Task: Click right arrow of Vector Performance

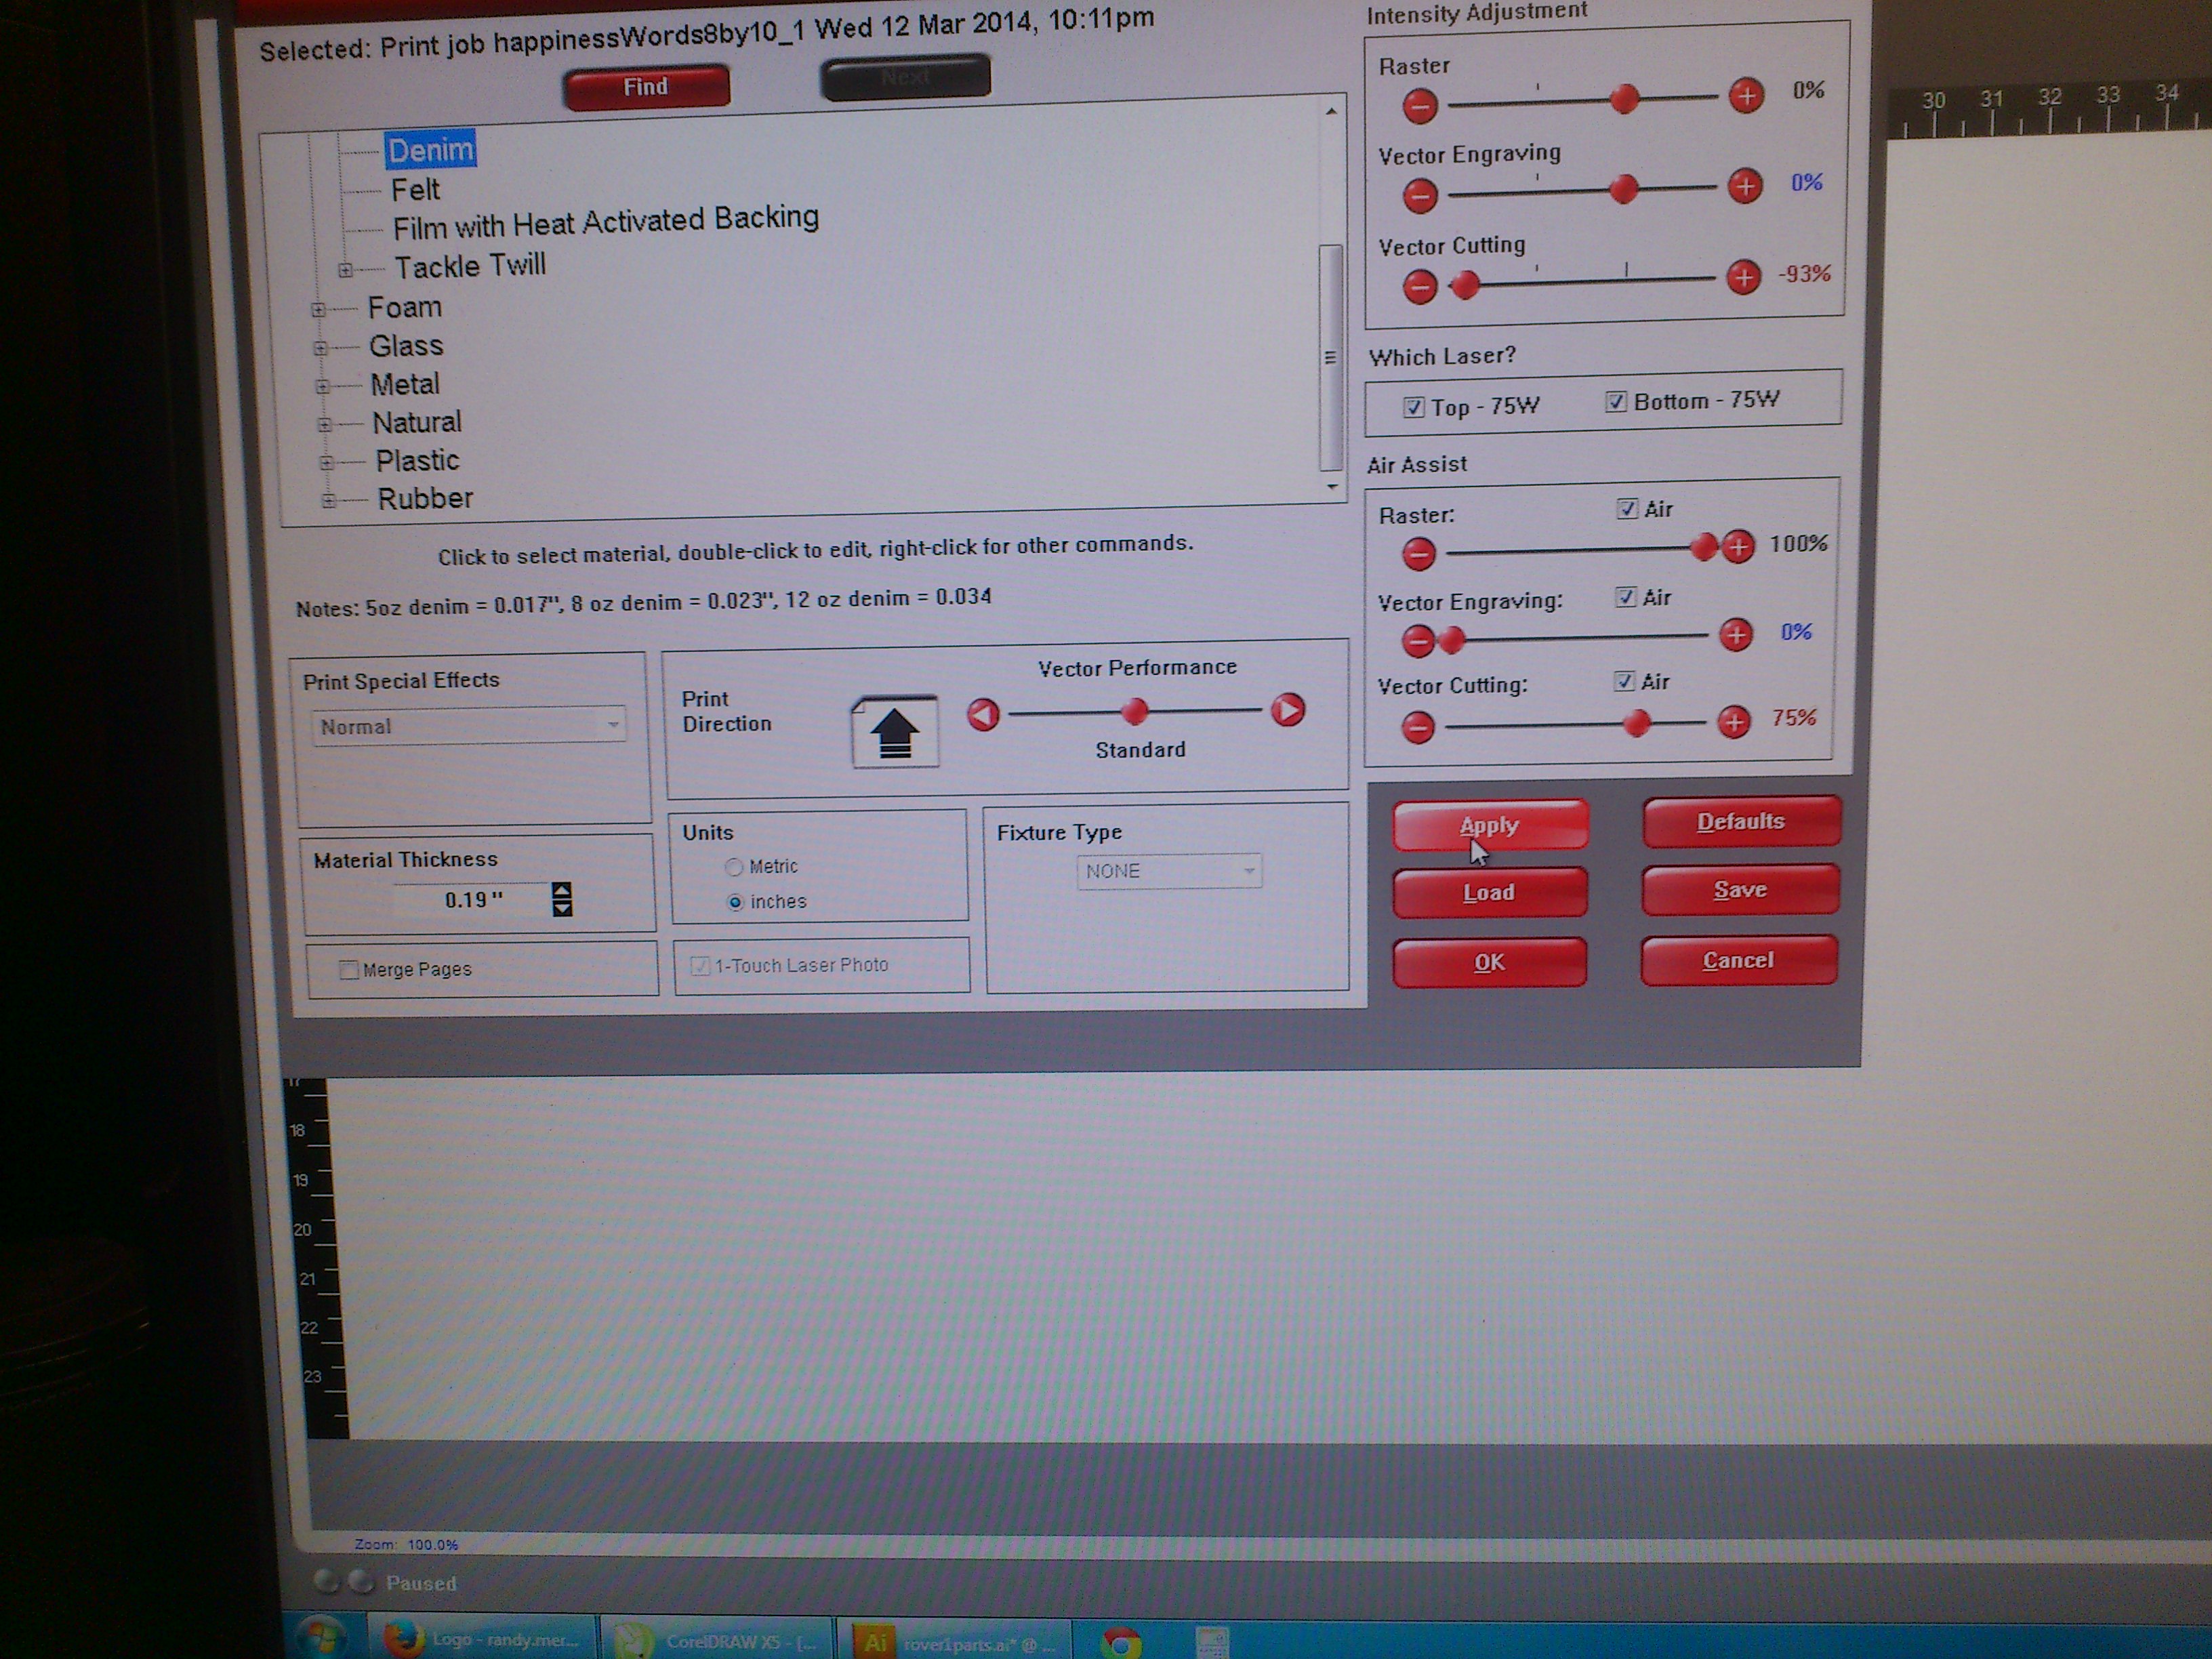Action: [x=1287, y=710]
